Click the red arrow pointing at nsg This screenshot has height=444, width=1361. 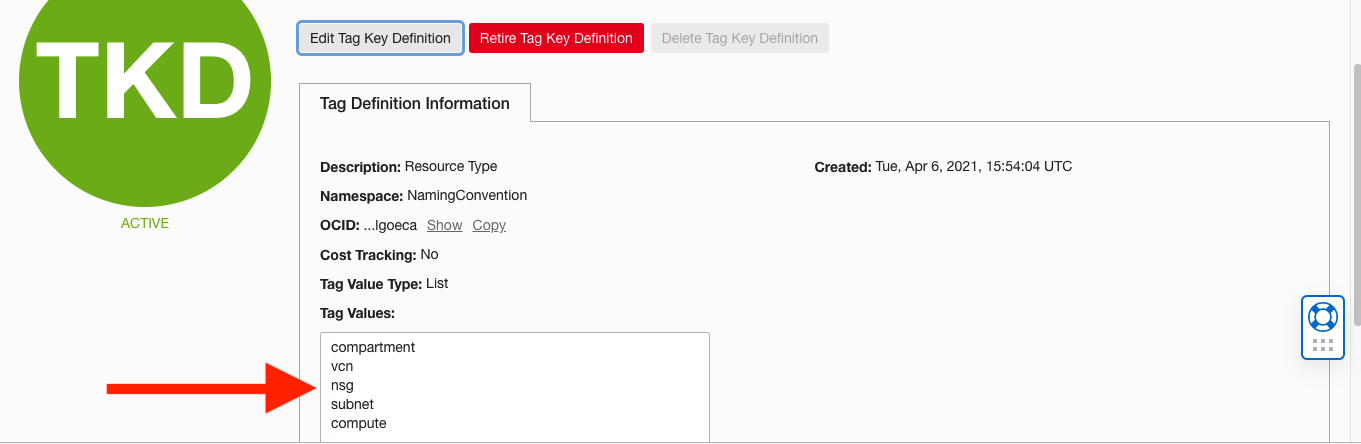tap(210, 387)
